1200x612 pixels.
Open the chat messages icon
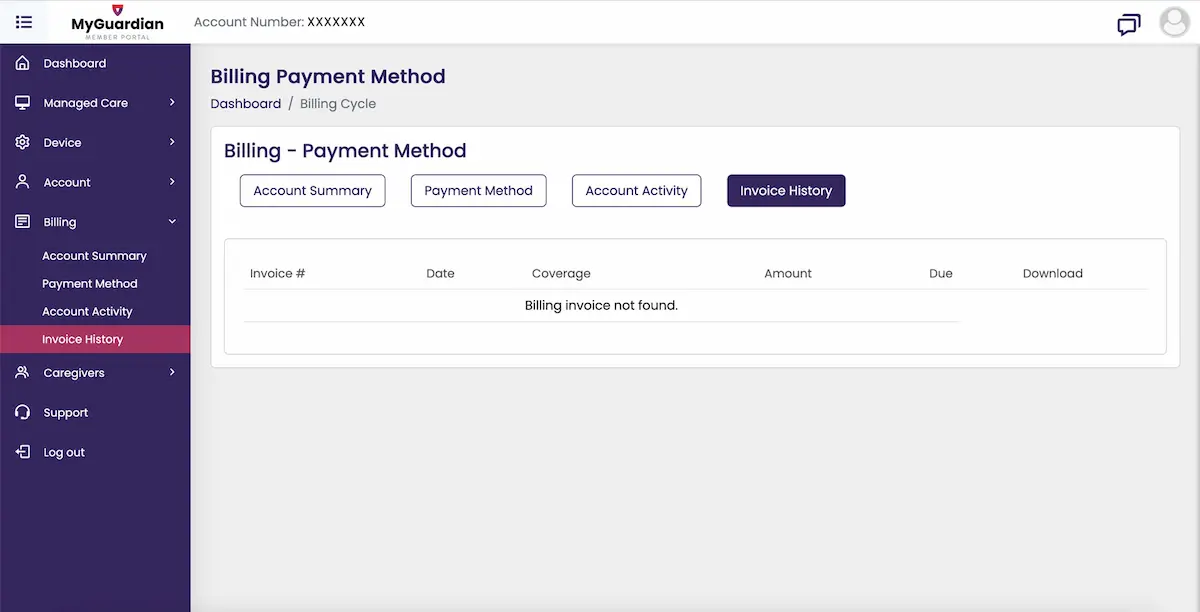(1129, 25)
